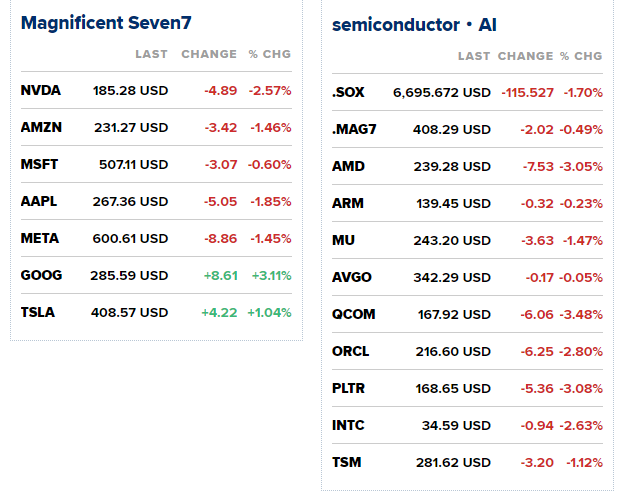Open the semiconductor • AI watchlist title
The width and height of the screenshot is (625, 497).
[414, 25]
